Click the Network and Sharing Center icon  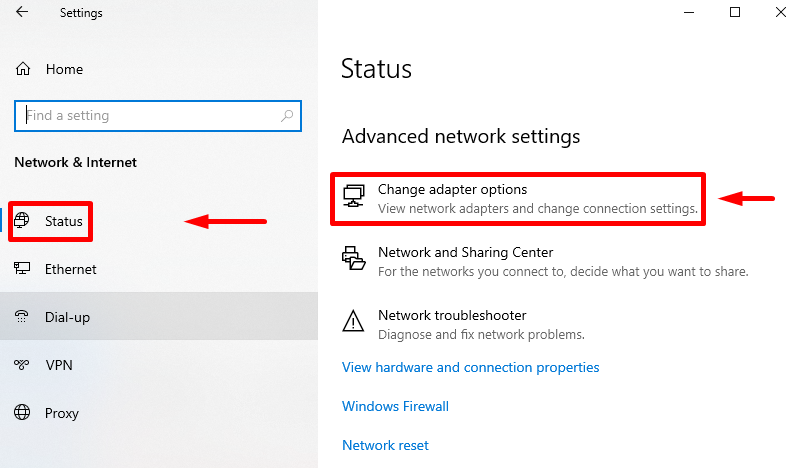[353, 258]
